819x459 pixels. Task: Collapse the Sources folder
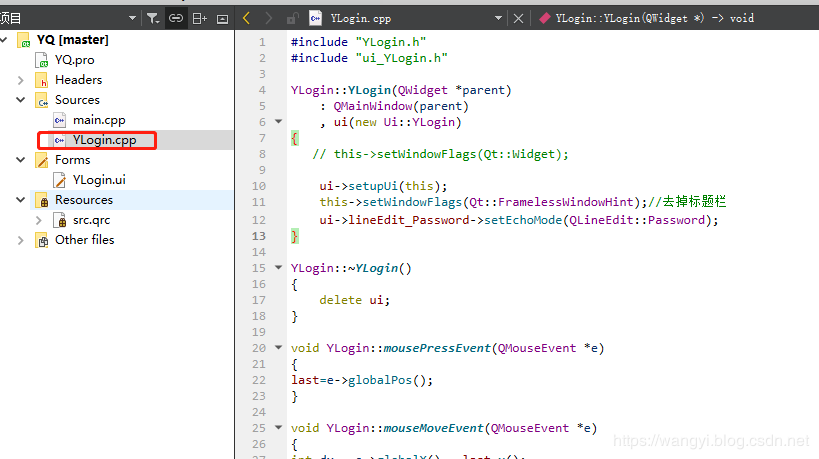point(20,100)
